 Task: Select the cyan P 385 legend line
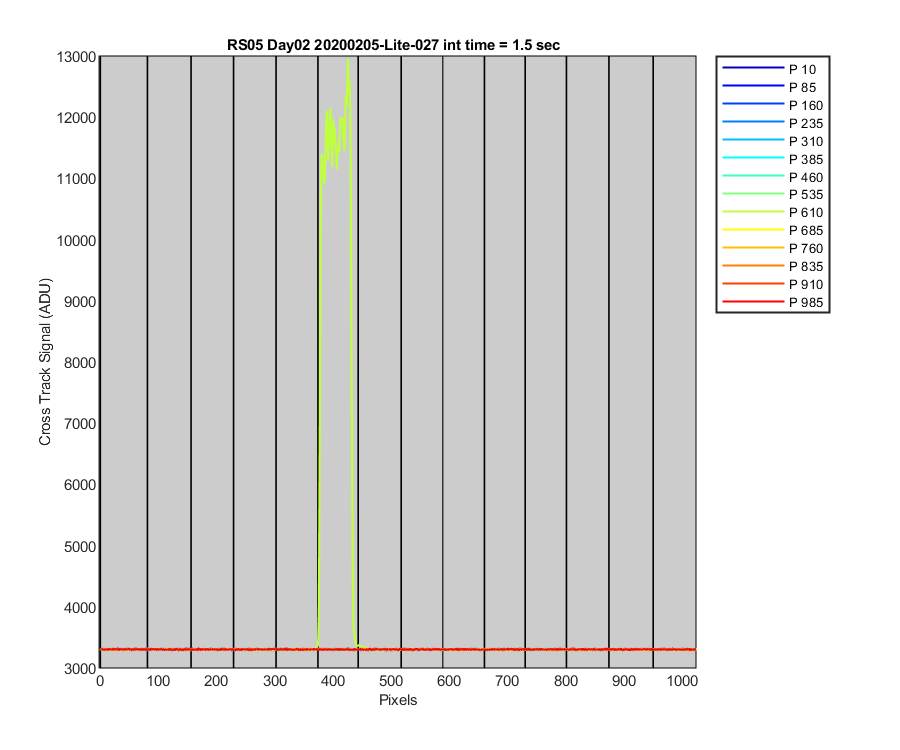pos(753,158)
